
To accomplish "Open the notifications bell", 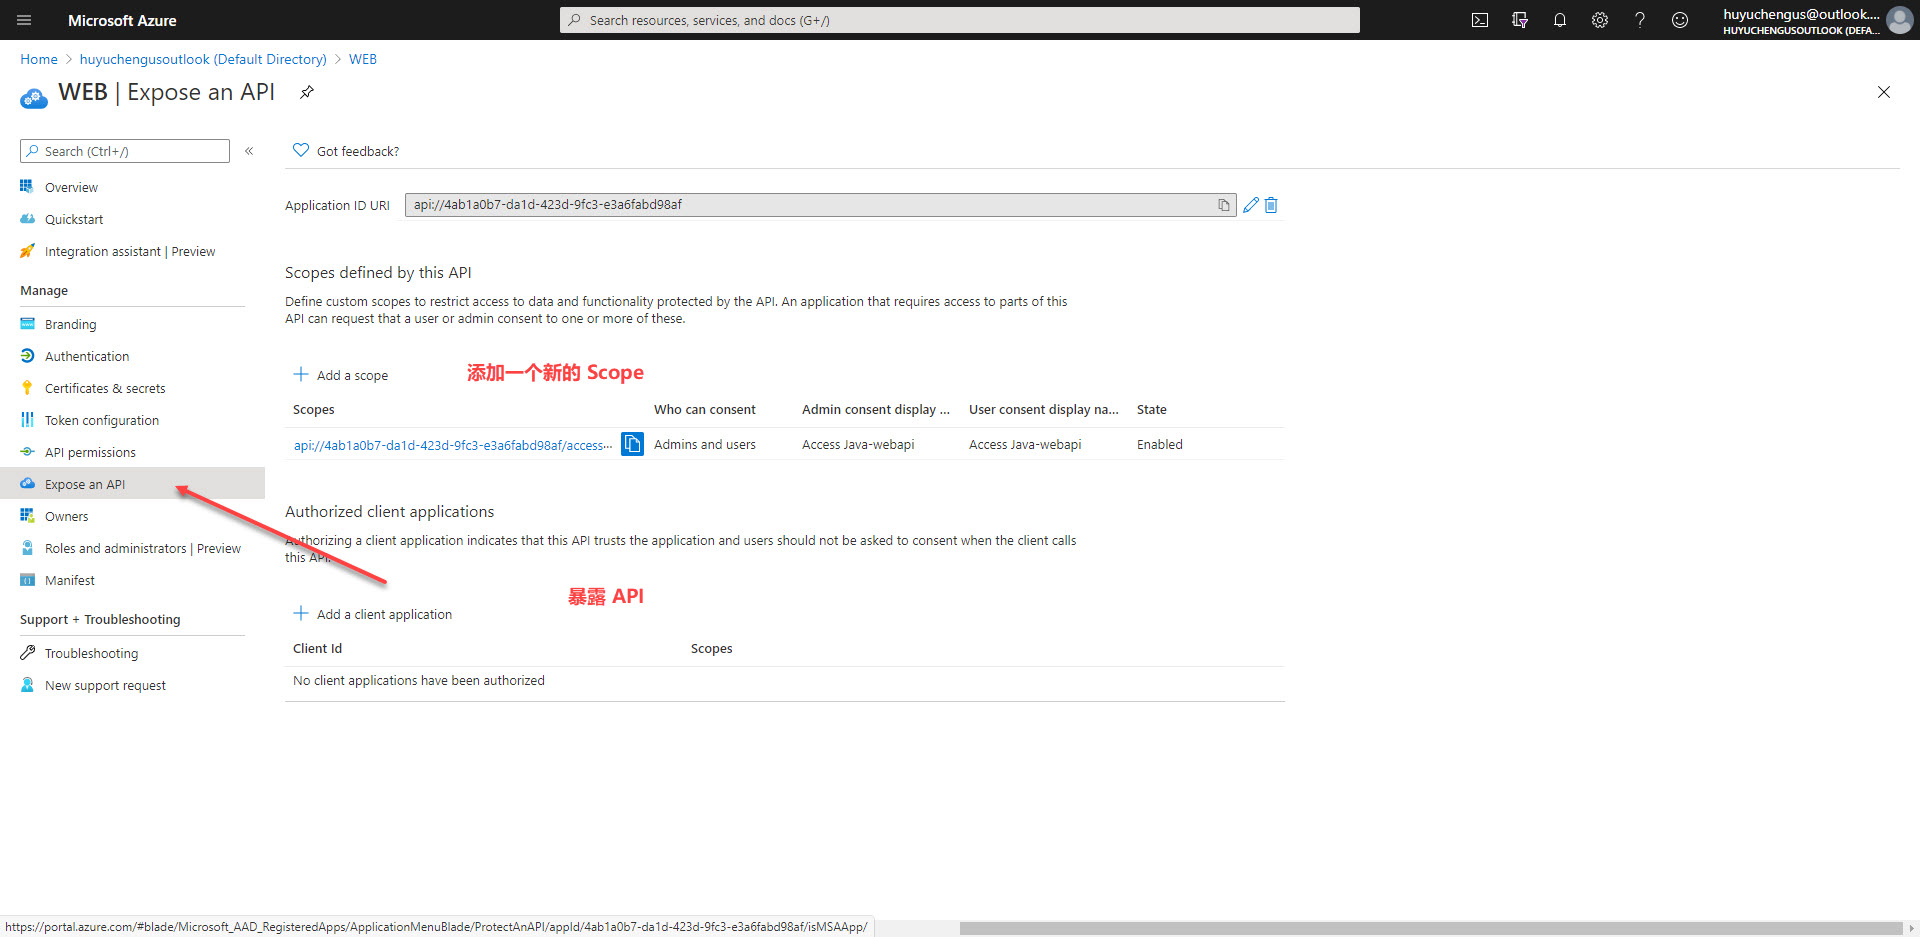I will click(x=1560, y=20).
